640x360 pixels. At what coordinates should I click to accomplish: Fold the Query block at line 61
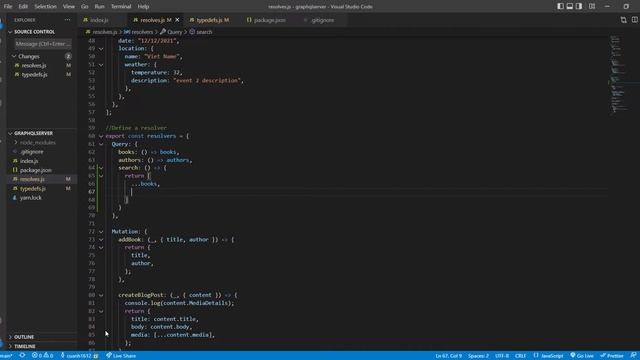click(x=101, y=144)
